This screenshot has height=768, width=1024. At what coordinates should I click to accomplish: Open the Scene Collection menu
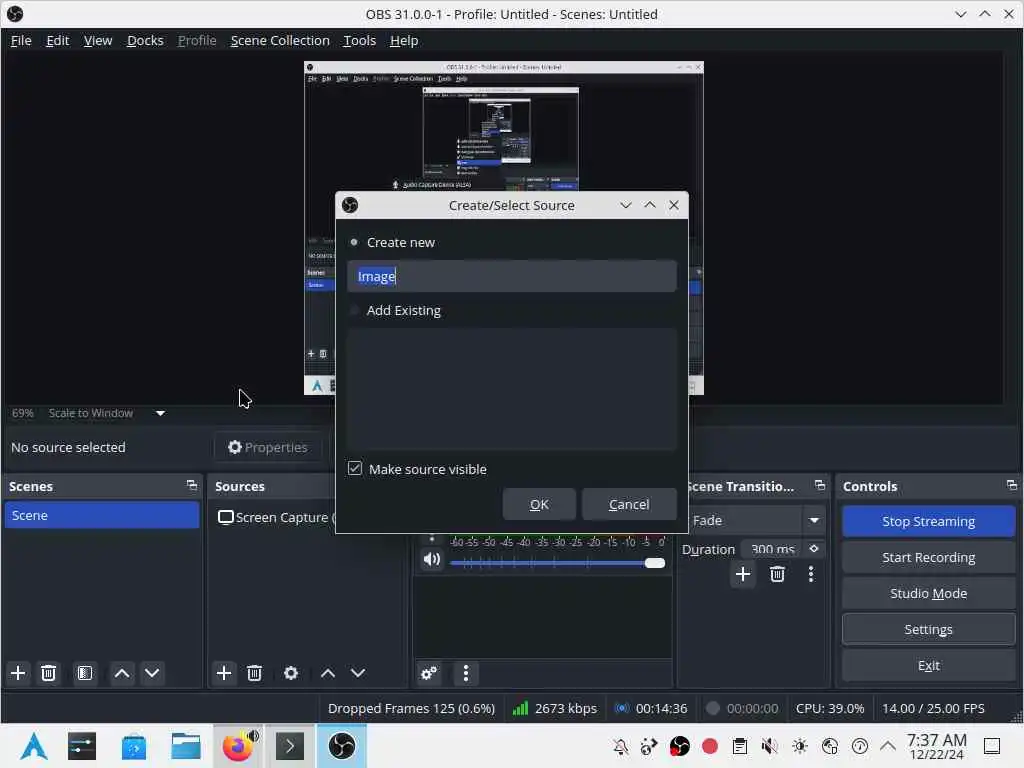(280, 40)
